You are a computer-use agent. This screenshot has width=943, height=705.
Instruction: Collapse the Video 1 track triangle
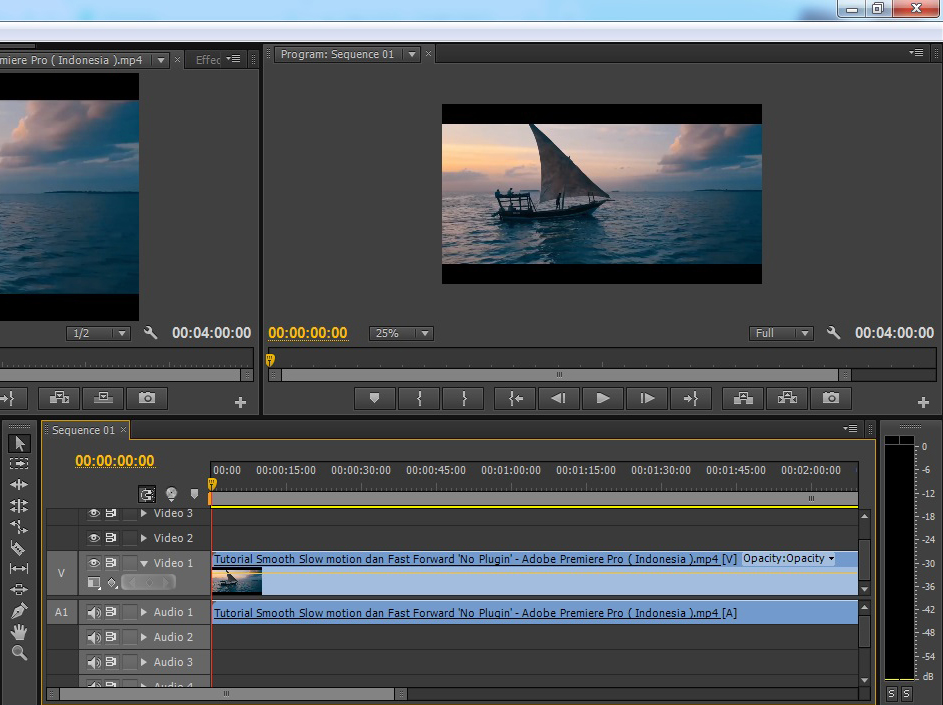click(x=144, y=563)
